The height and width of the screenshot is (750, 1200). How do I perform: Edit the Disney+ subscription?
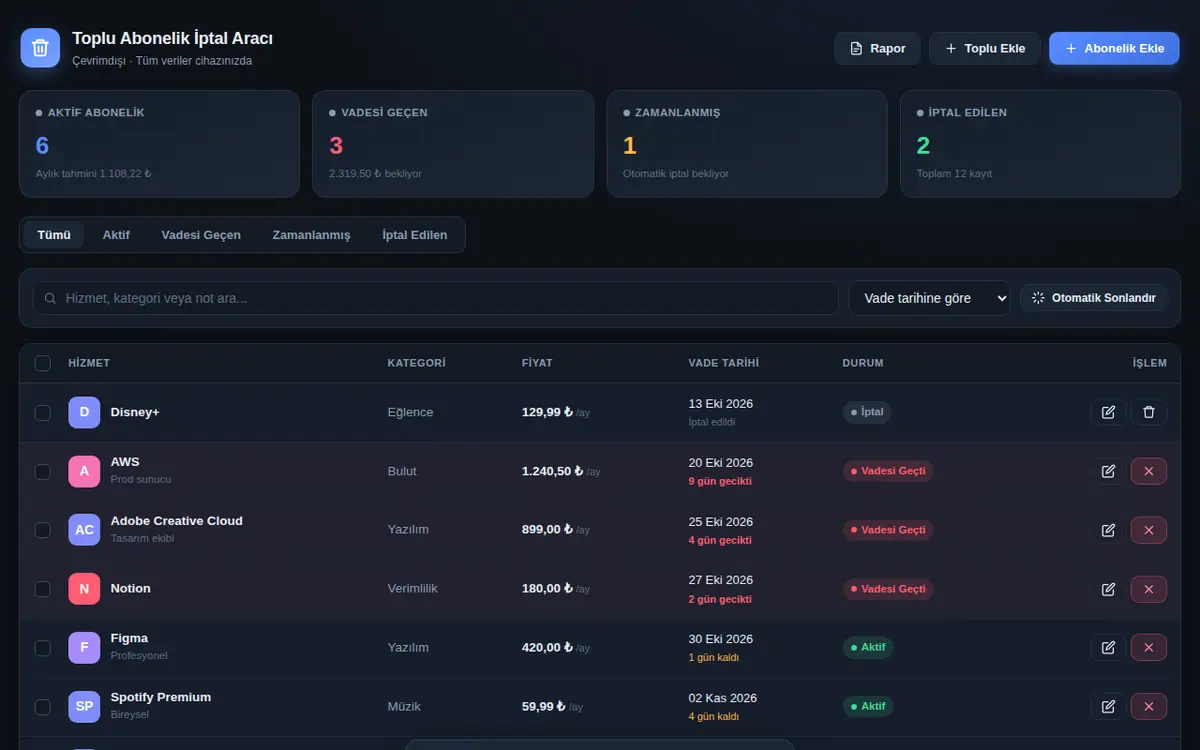[1108, 412]
